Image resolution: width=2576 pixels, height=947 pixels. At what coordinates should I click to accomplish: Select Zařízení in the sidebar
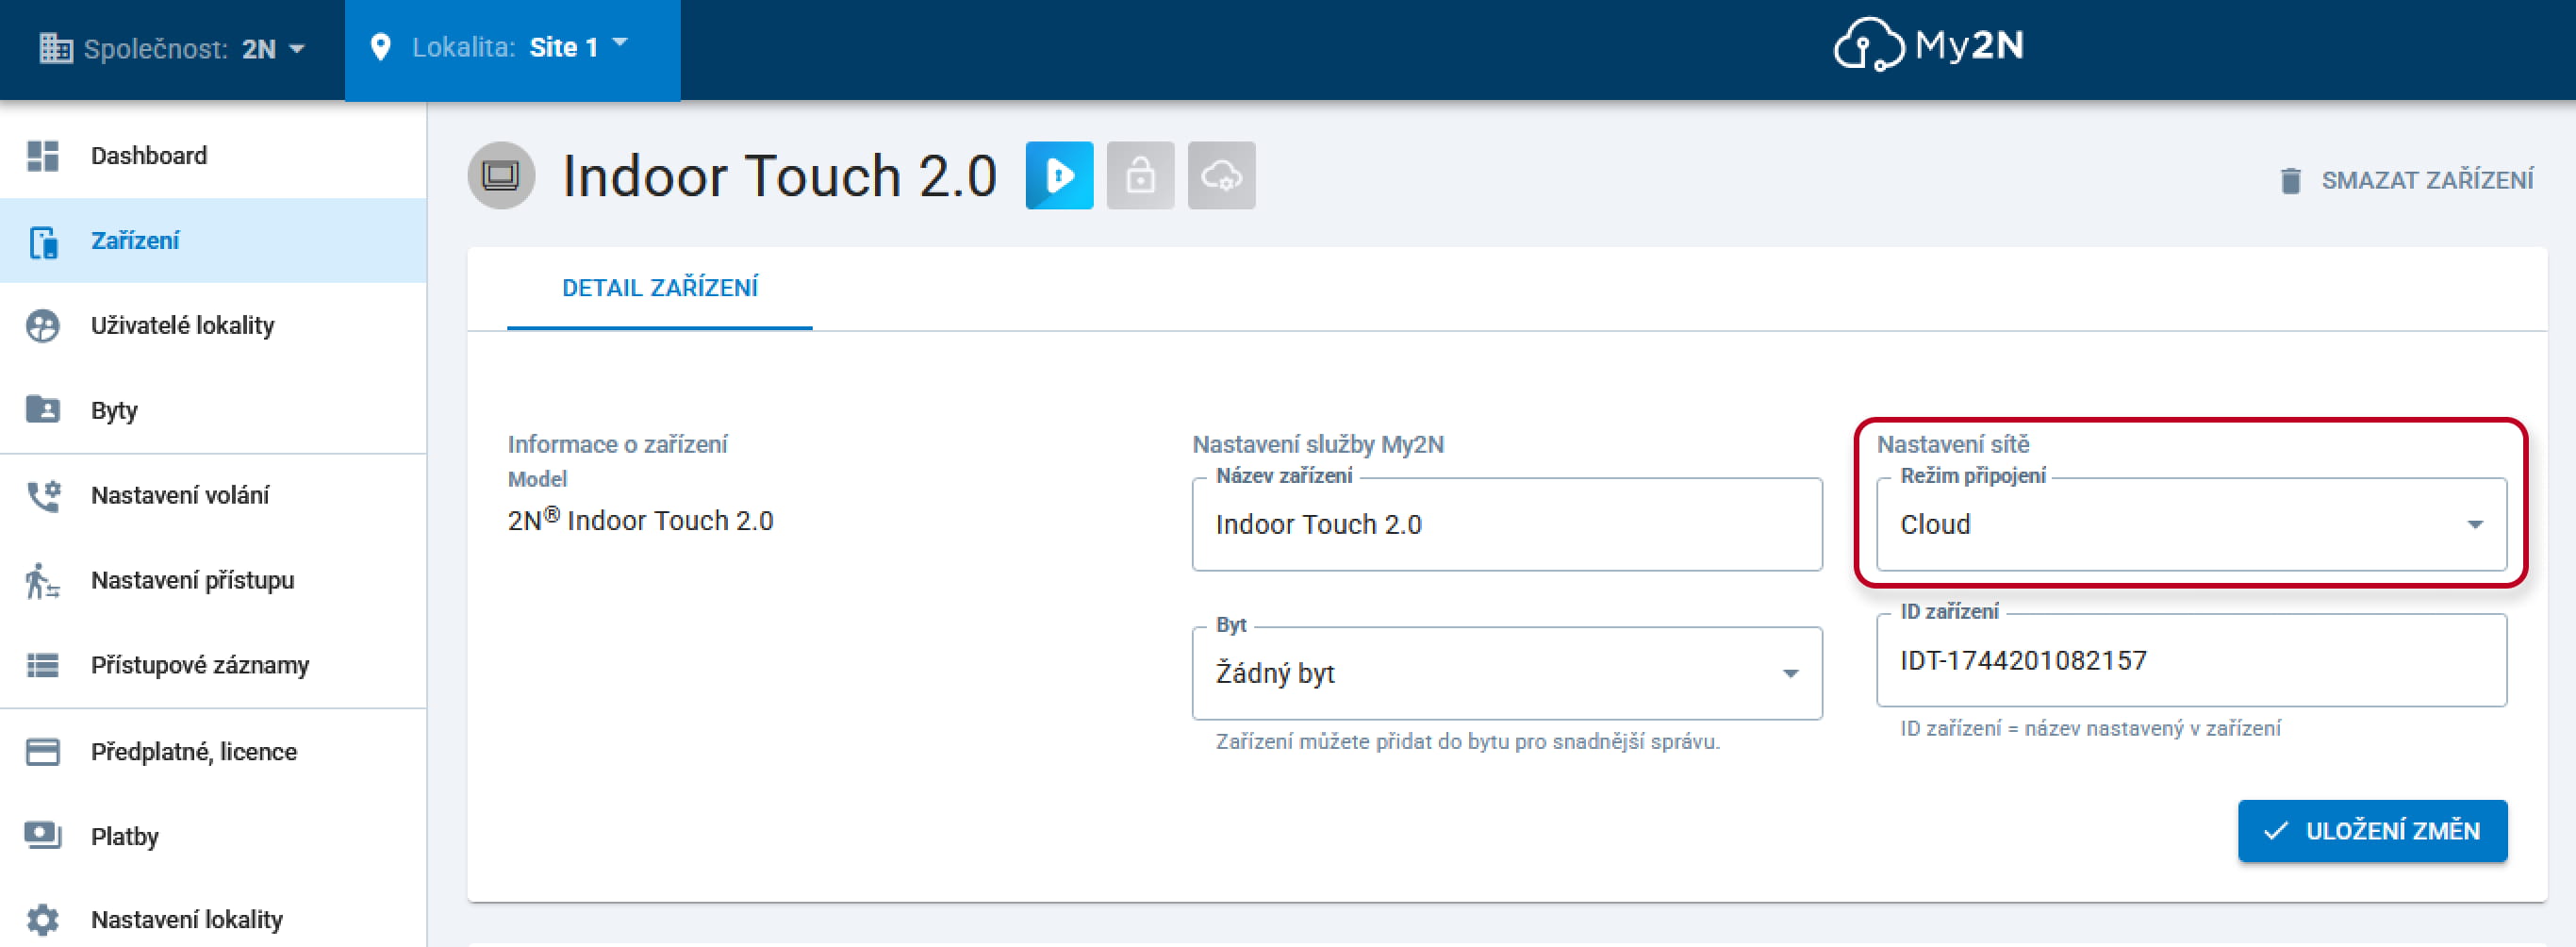tap(213, 241)
